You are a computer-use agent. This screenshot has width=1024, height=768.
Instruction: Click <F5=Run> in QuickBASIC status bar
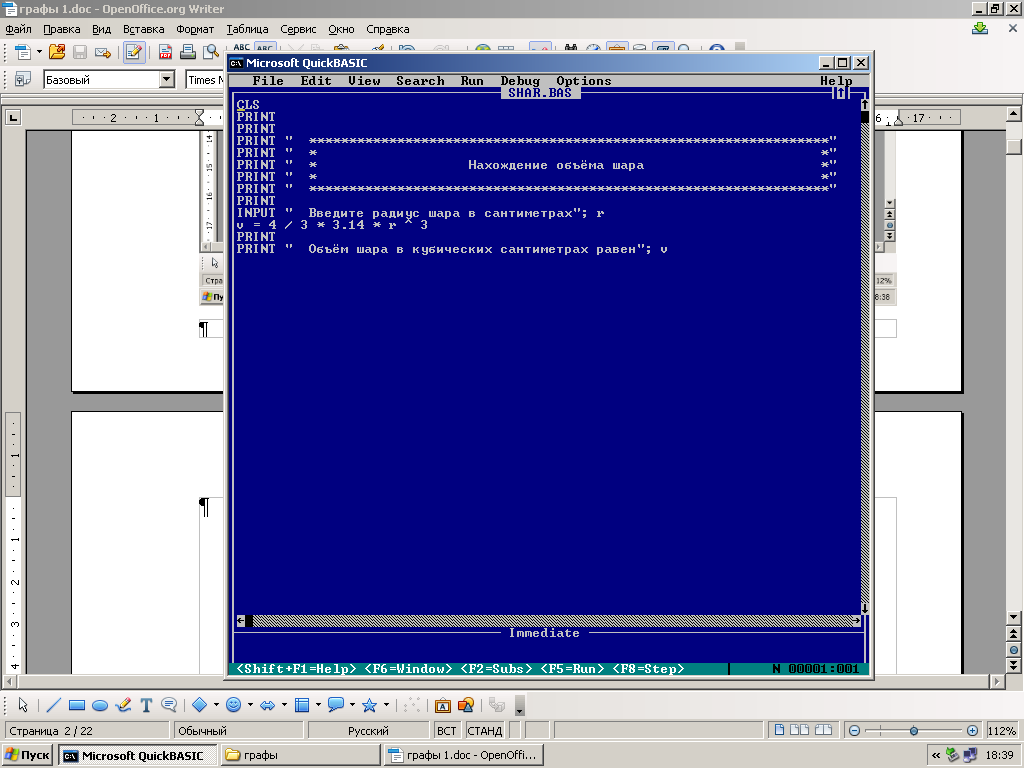(572, 669)
